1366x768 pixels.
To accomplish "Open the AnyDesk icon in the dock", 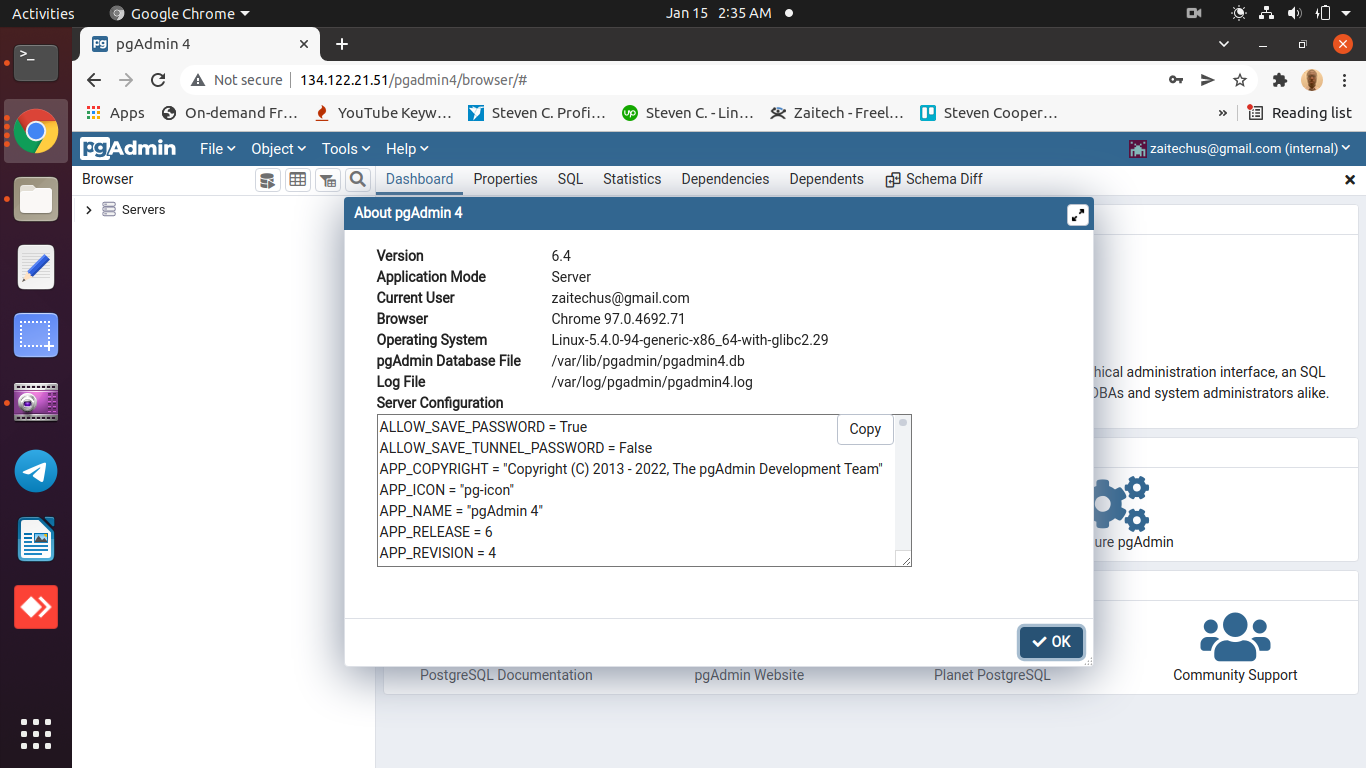I will [x=36, y=607].
